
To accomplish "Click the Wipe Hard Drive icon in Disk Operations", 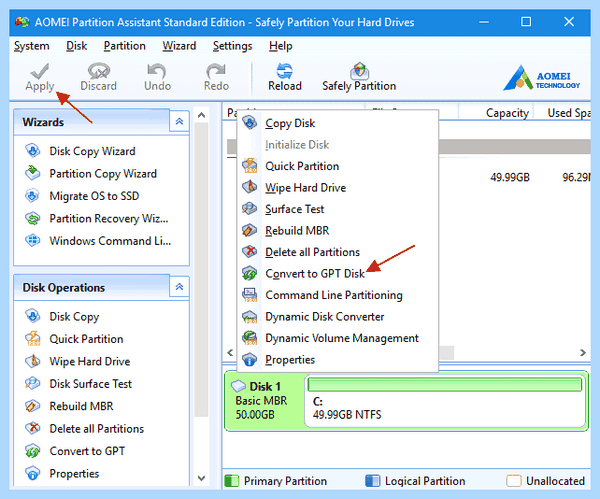I will (33, 361).
